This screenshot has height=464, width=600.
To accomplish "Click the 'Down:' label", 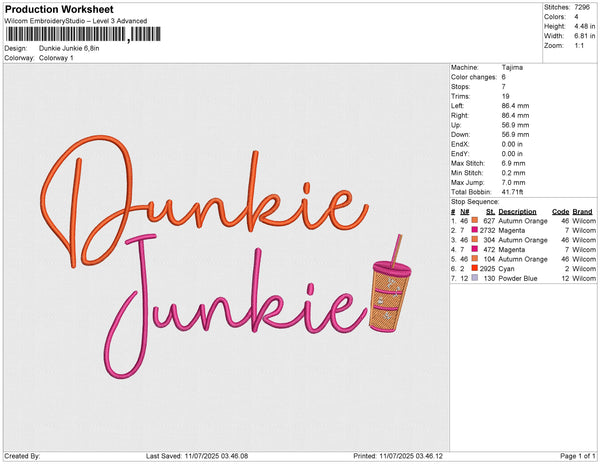I will pyautogui.click(x=460, y=135).
